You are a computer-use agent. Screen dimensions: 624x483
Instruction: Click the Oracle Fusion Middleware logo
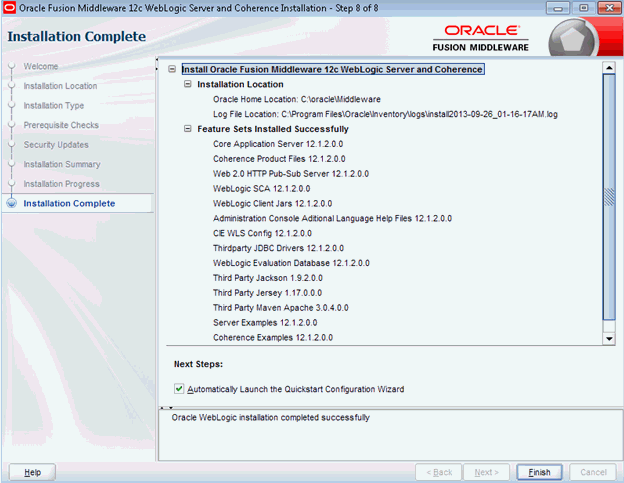point(481,39)
